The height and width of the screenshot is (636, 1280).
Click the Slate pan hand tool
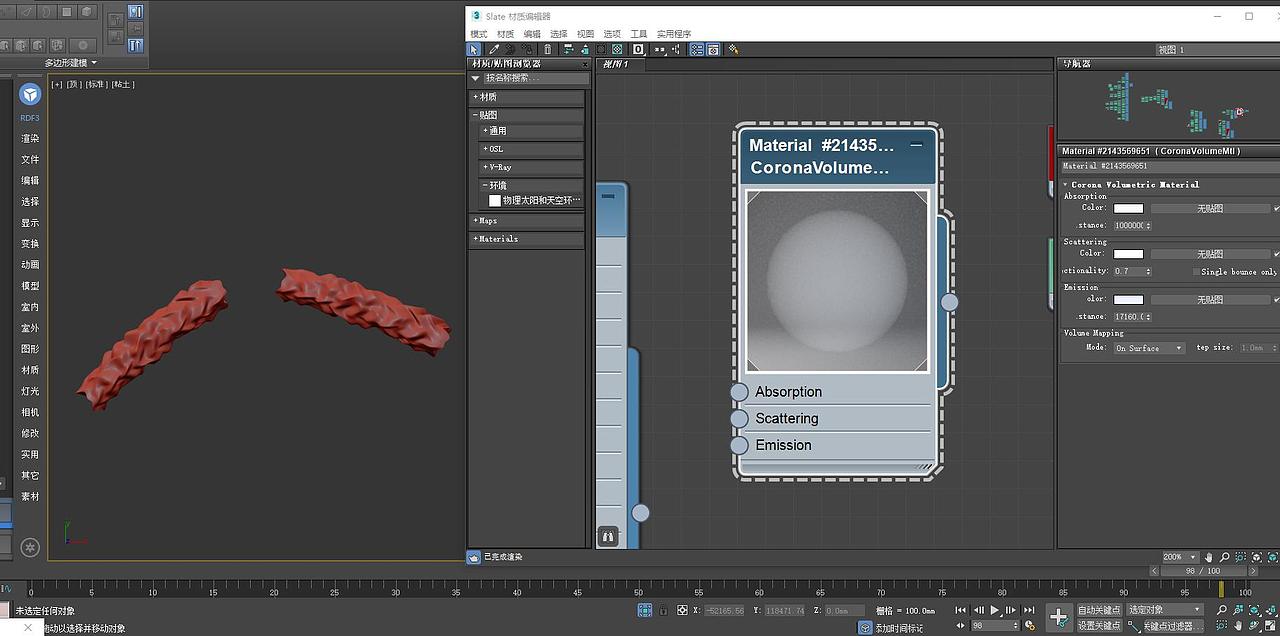[1209, 557]
